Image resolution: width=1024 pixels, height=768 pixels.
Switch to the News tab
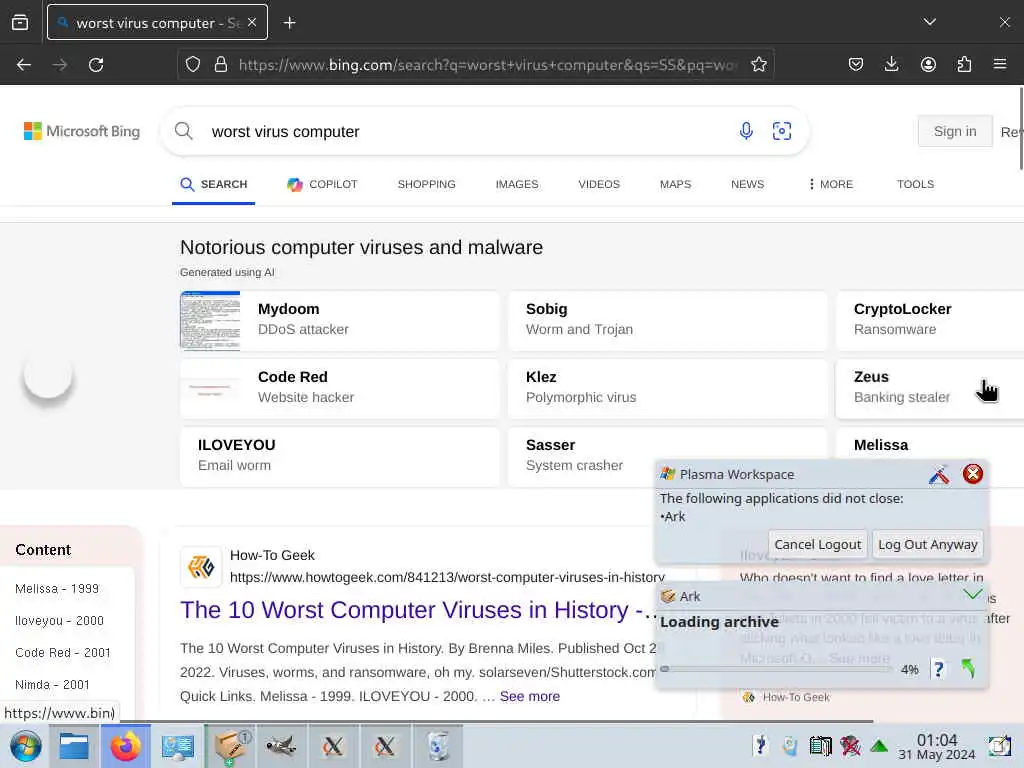[747, 185]
